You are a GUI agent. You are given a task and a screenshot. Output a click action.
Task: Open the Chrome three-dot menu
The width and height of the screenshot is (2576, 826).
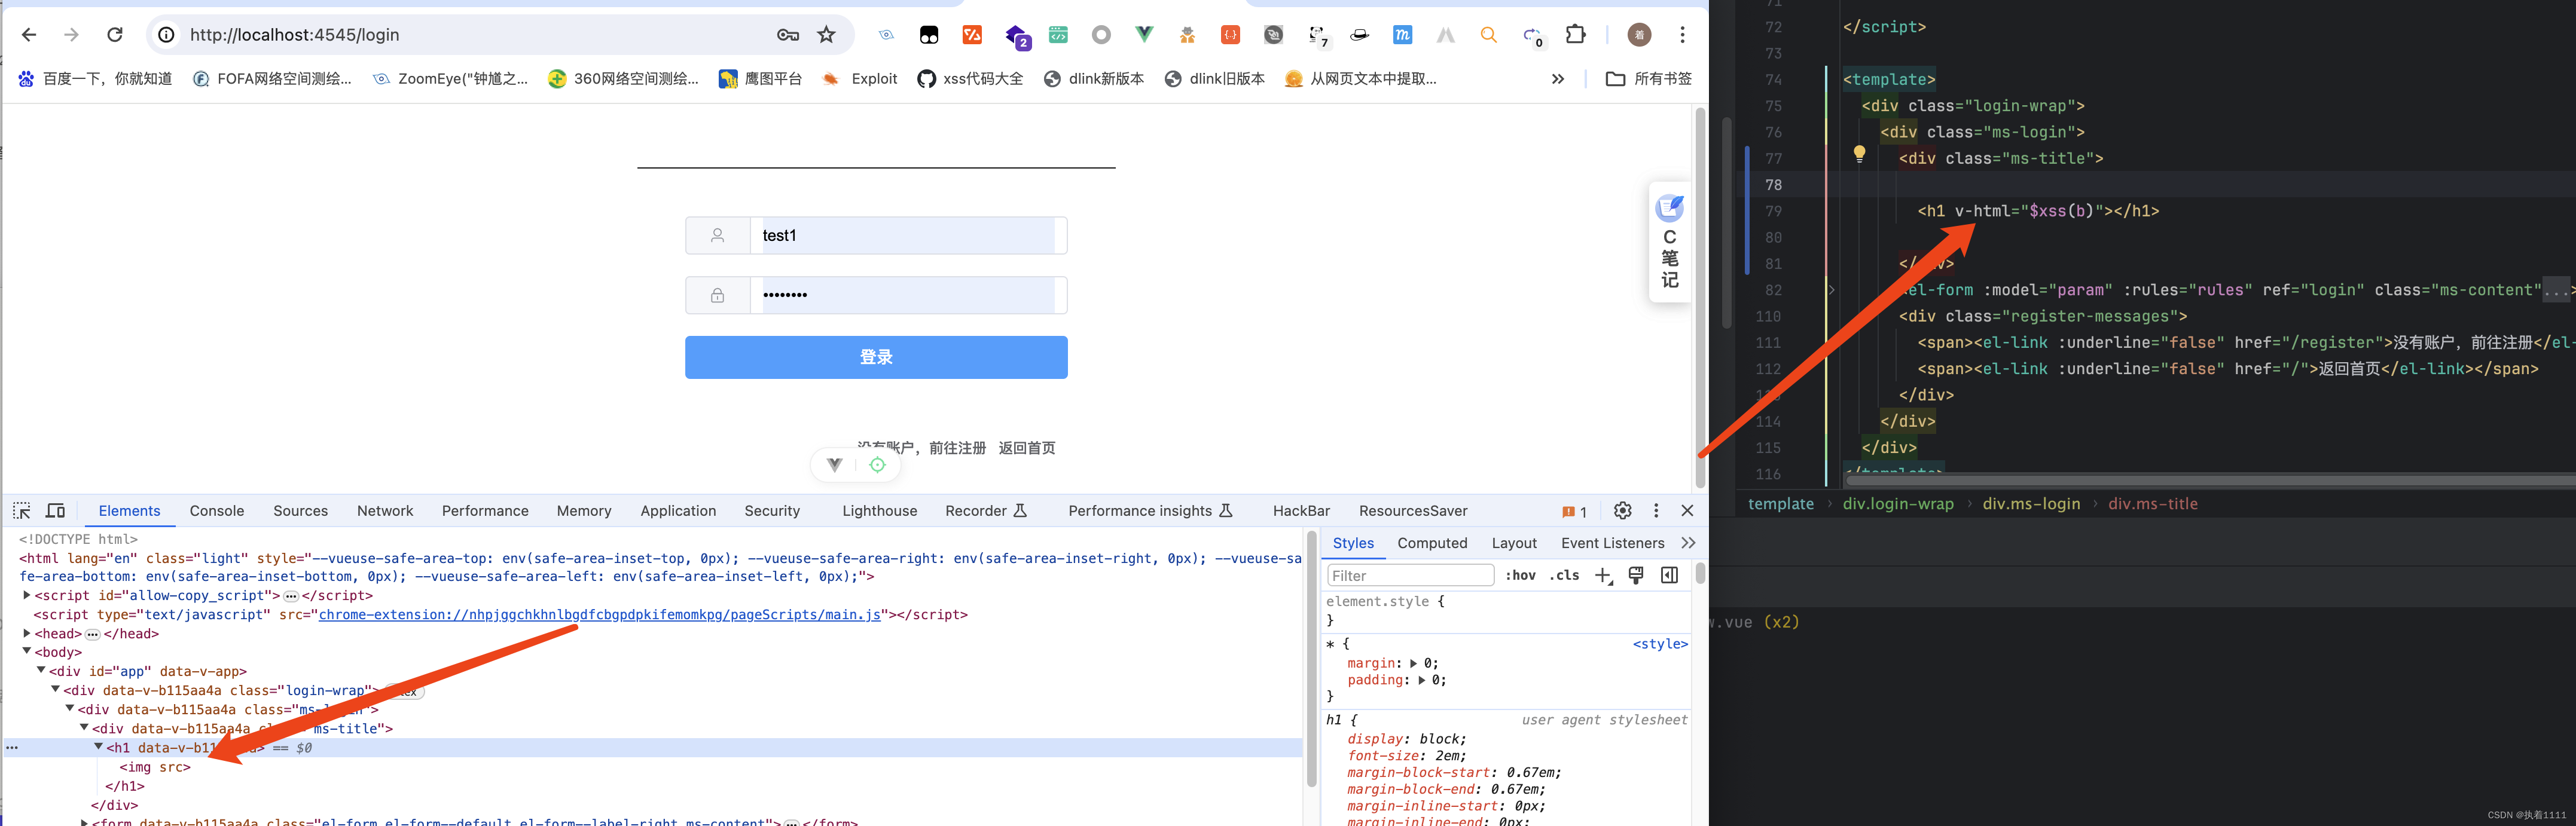(x=1682, y=35)
